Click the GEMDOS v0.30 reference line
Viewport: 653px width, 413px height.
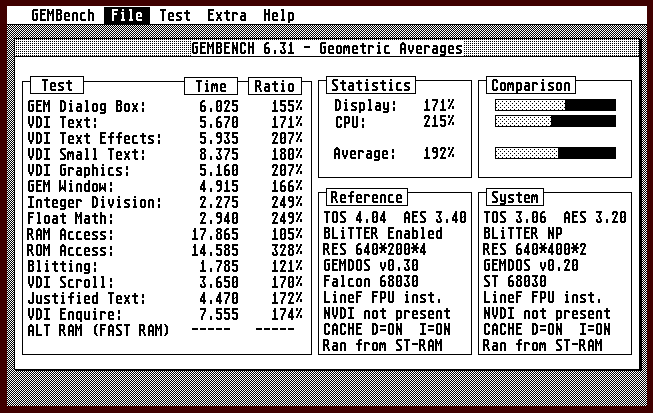click(371, 266)
